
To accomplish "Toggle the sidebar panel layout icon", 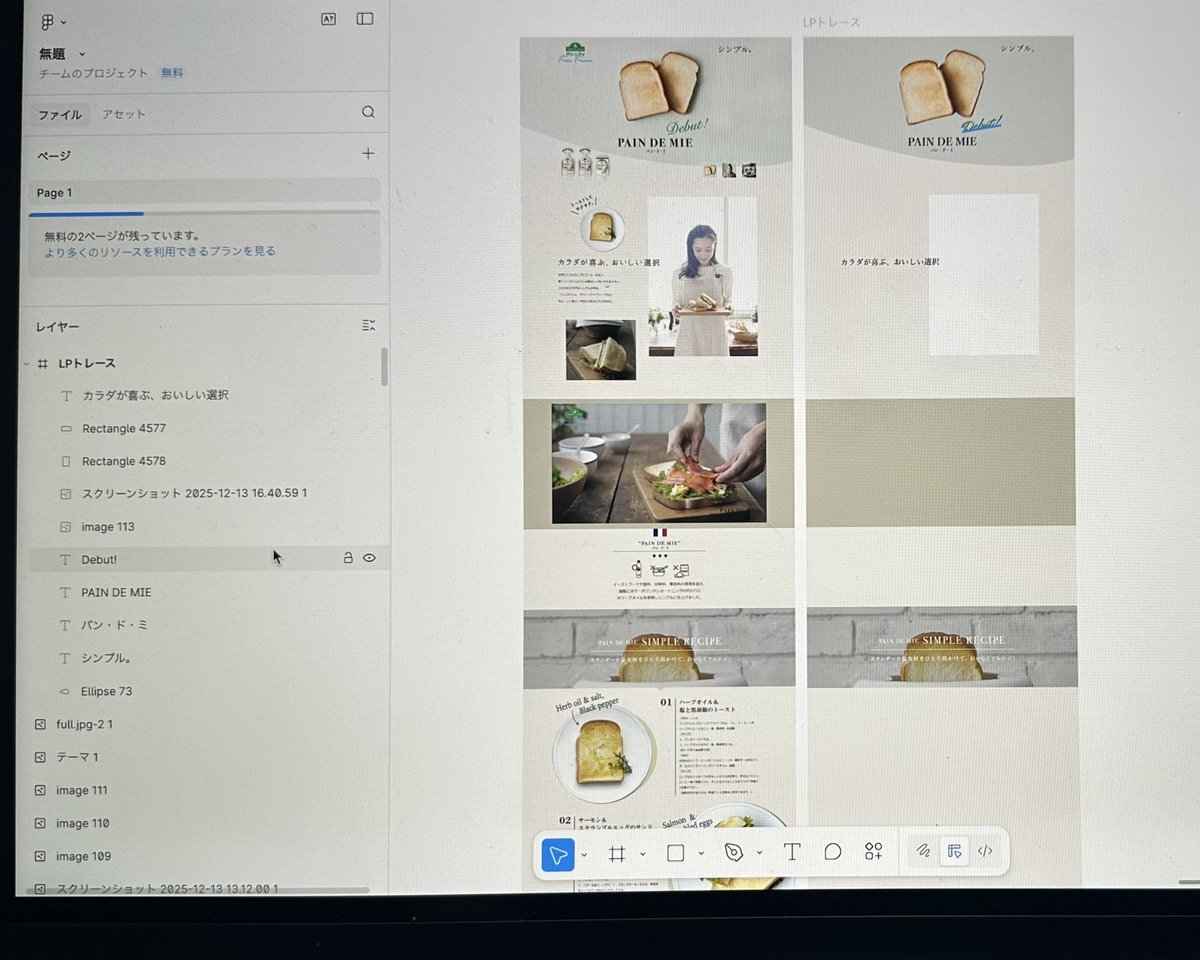I will click(x=365, y=19).
